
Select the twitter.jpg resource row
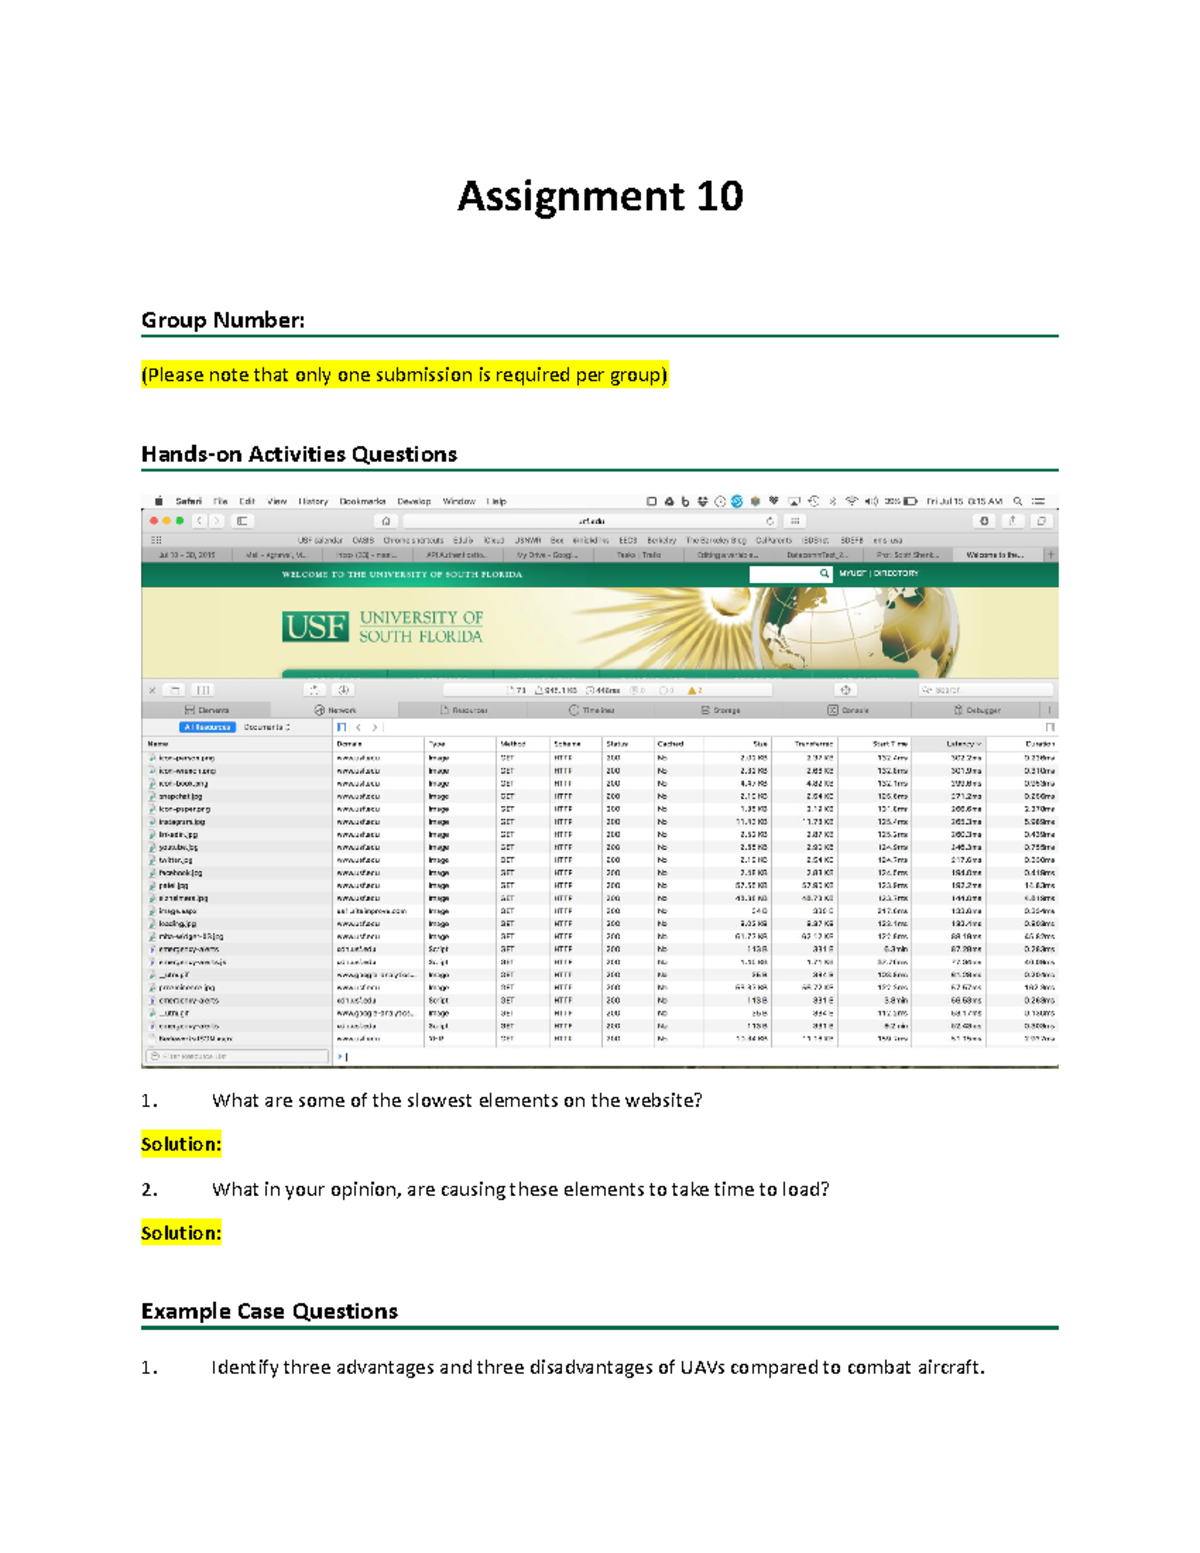point(600,860)
